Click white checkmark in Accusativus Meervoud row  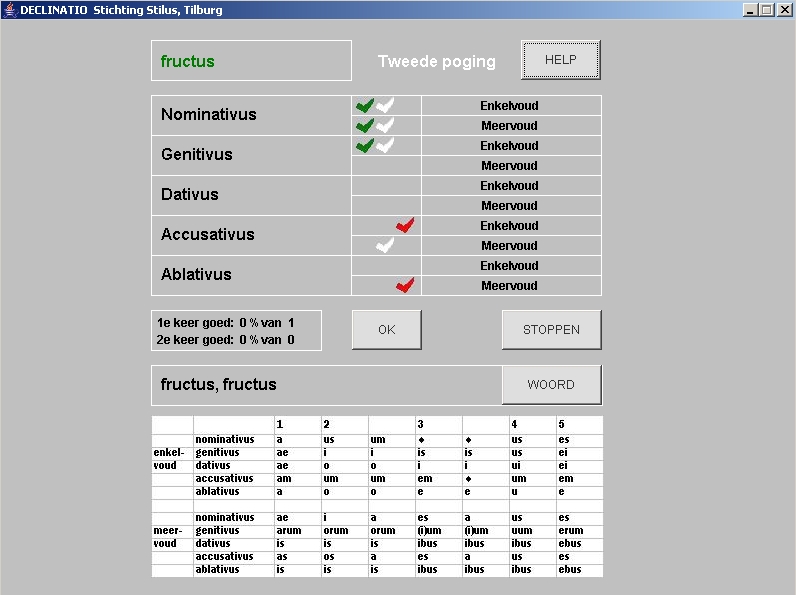tap(385, 245)
